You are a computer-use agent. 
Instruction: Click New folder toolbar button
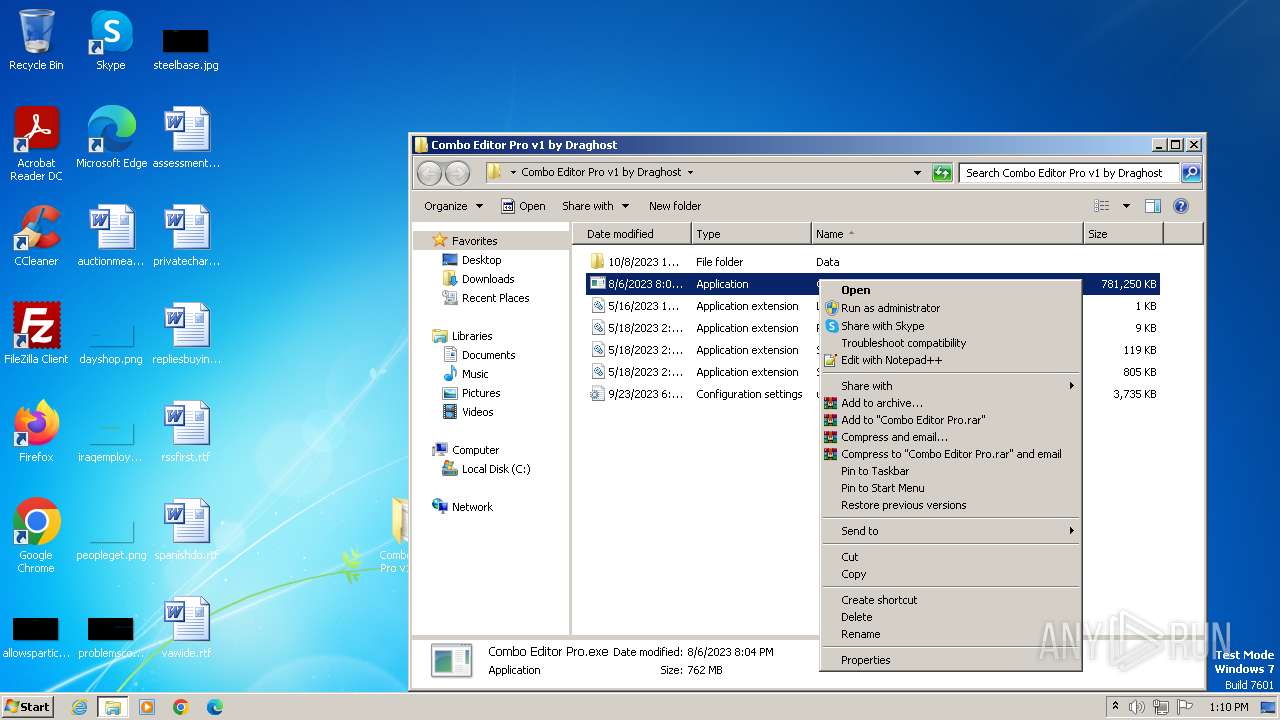coord(675,206)
